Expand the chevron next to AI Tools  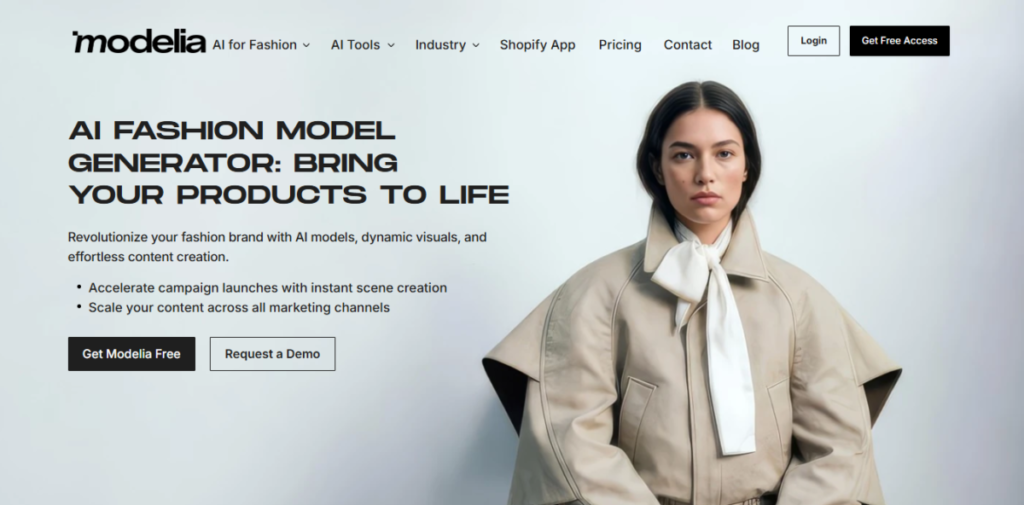pos(391,45)
